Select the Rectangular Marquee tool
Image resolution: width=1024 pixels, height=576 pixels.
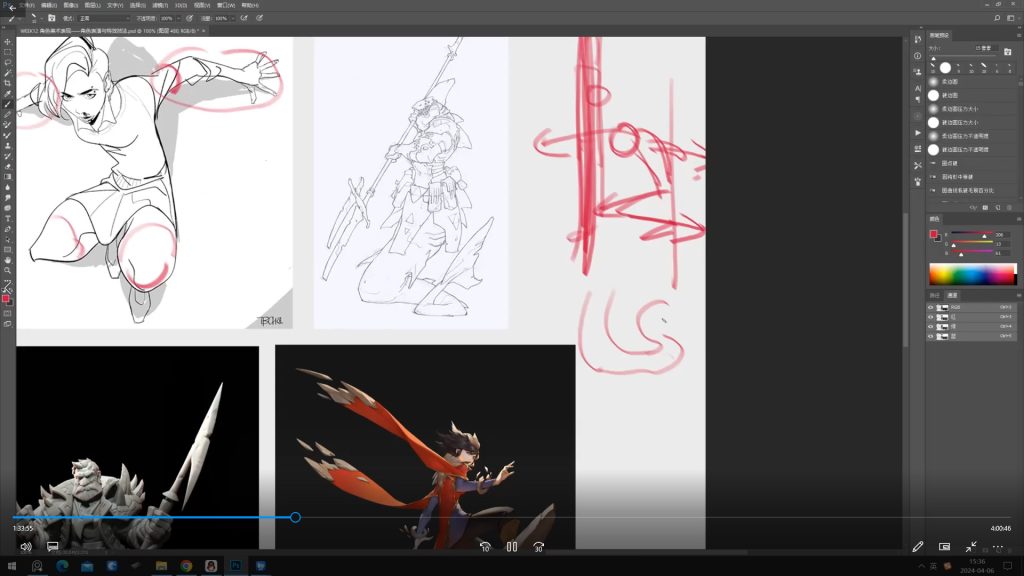pos(7,51)
